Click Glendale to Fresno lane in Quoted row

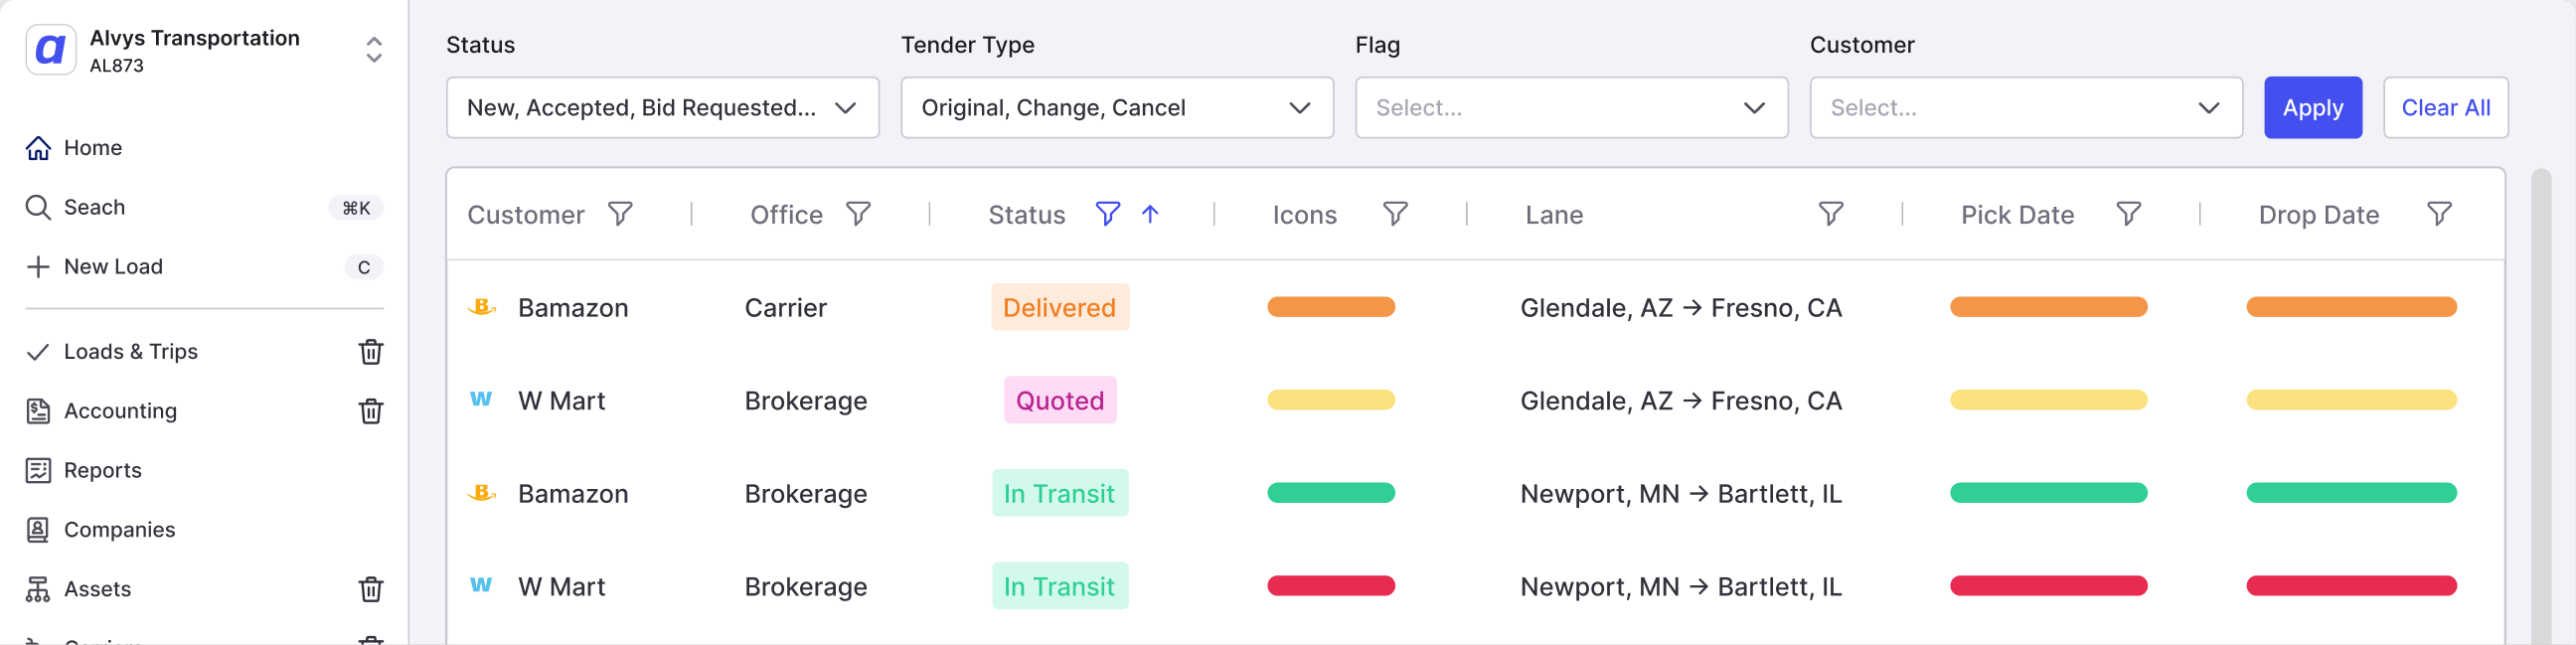(1680, 401)
